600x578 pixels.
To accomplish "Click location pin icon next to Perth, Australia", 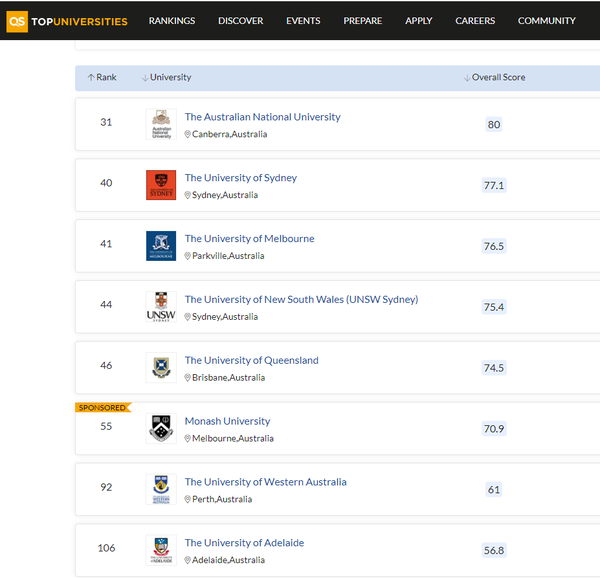I will pyautogui.click(x=188, y=500).
